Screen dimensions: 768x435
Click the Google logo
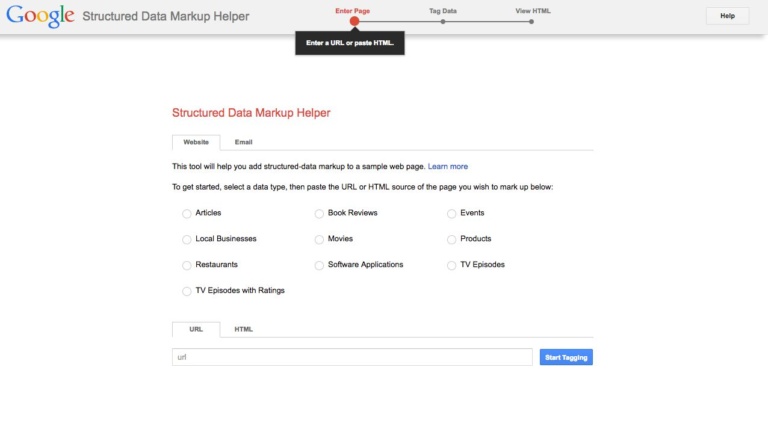[39, 16]
